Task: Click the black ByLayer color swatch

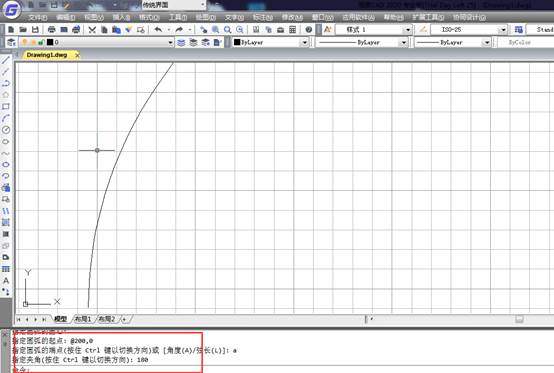Action: pyautogui.click(x=237, y=42)
